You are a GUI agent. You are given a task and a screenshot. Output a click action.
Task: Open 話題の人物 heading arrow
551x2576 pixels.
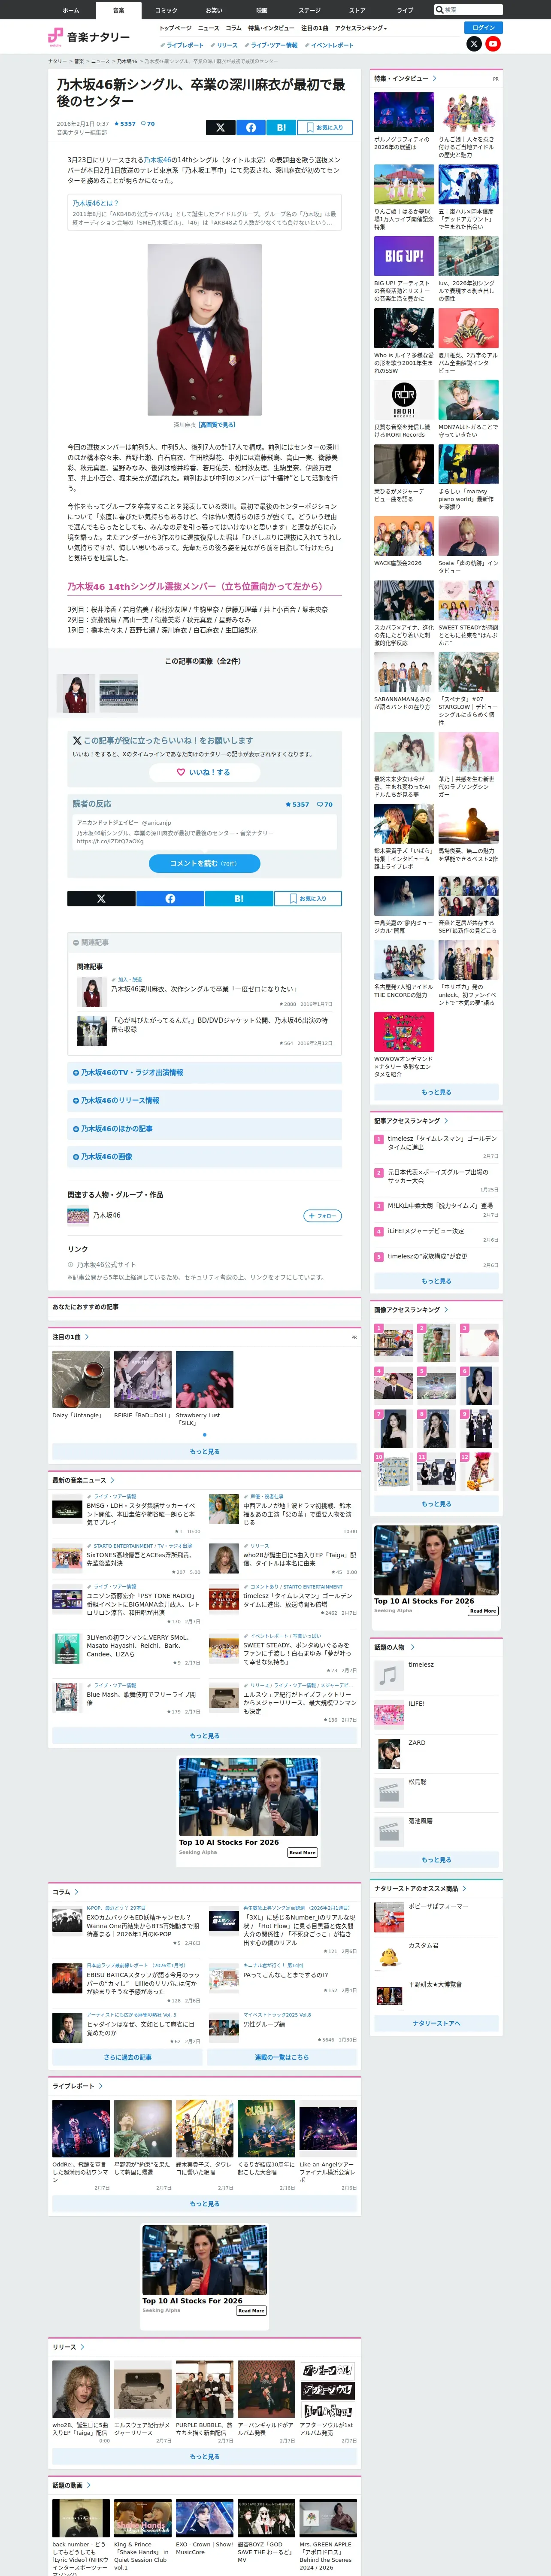pos(412,1647)
